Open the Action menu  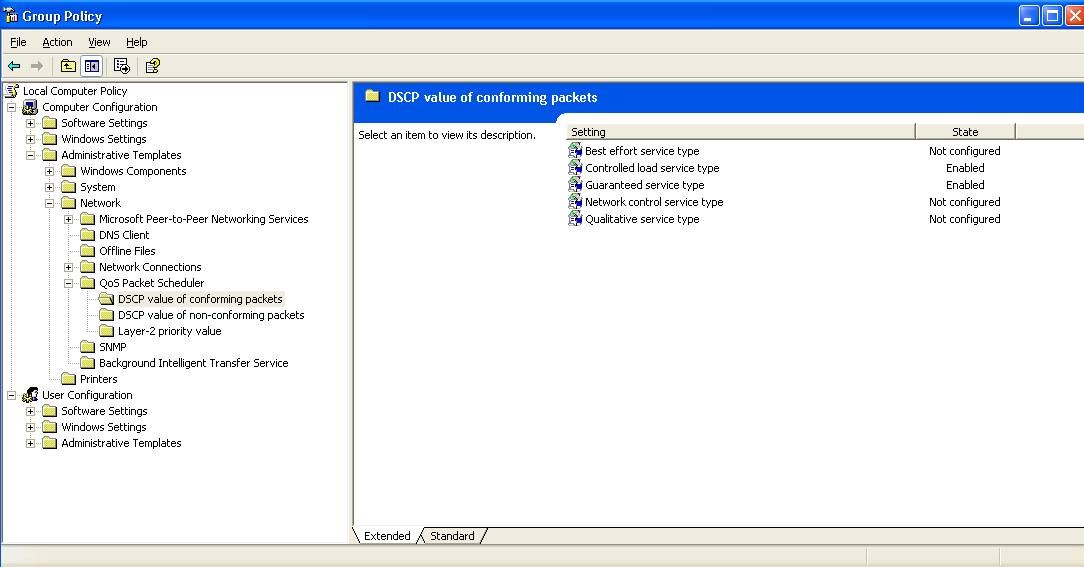pyautogui.click(x=57, y=42)
